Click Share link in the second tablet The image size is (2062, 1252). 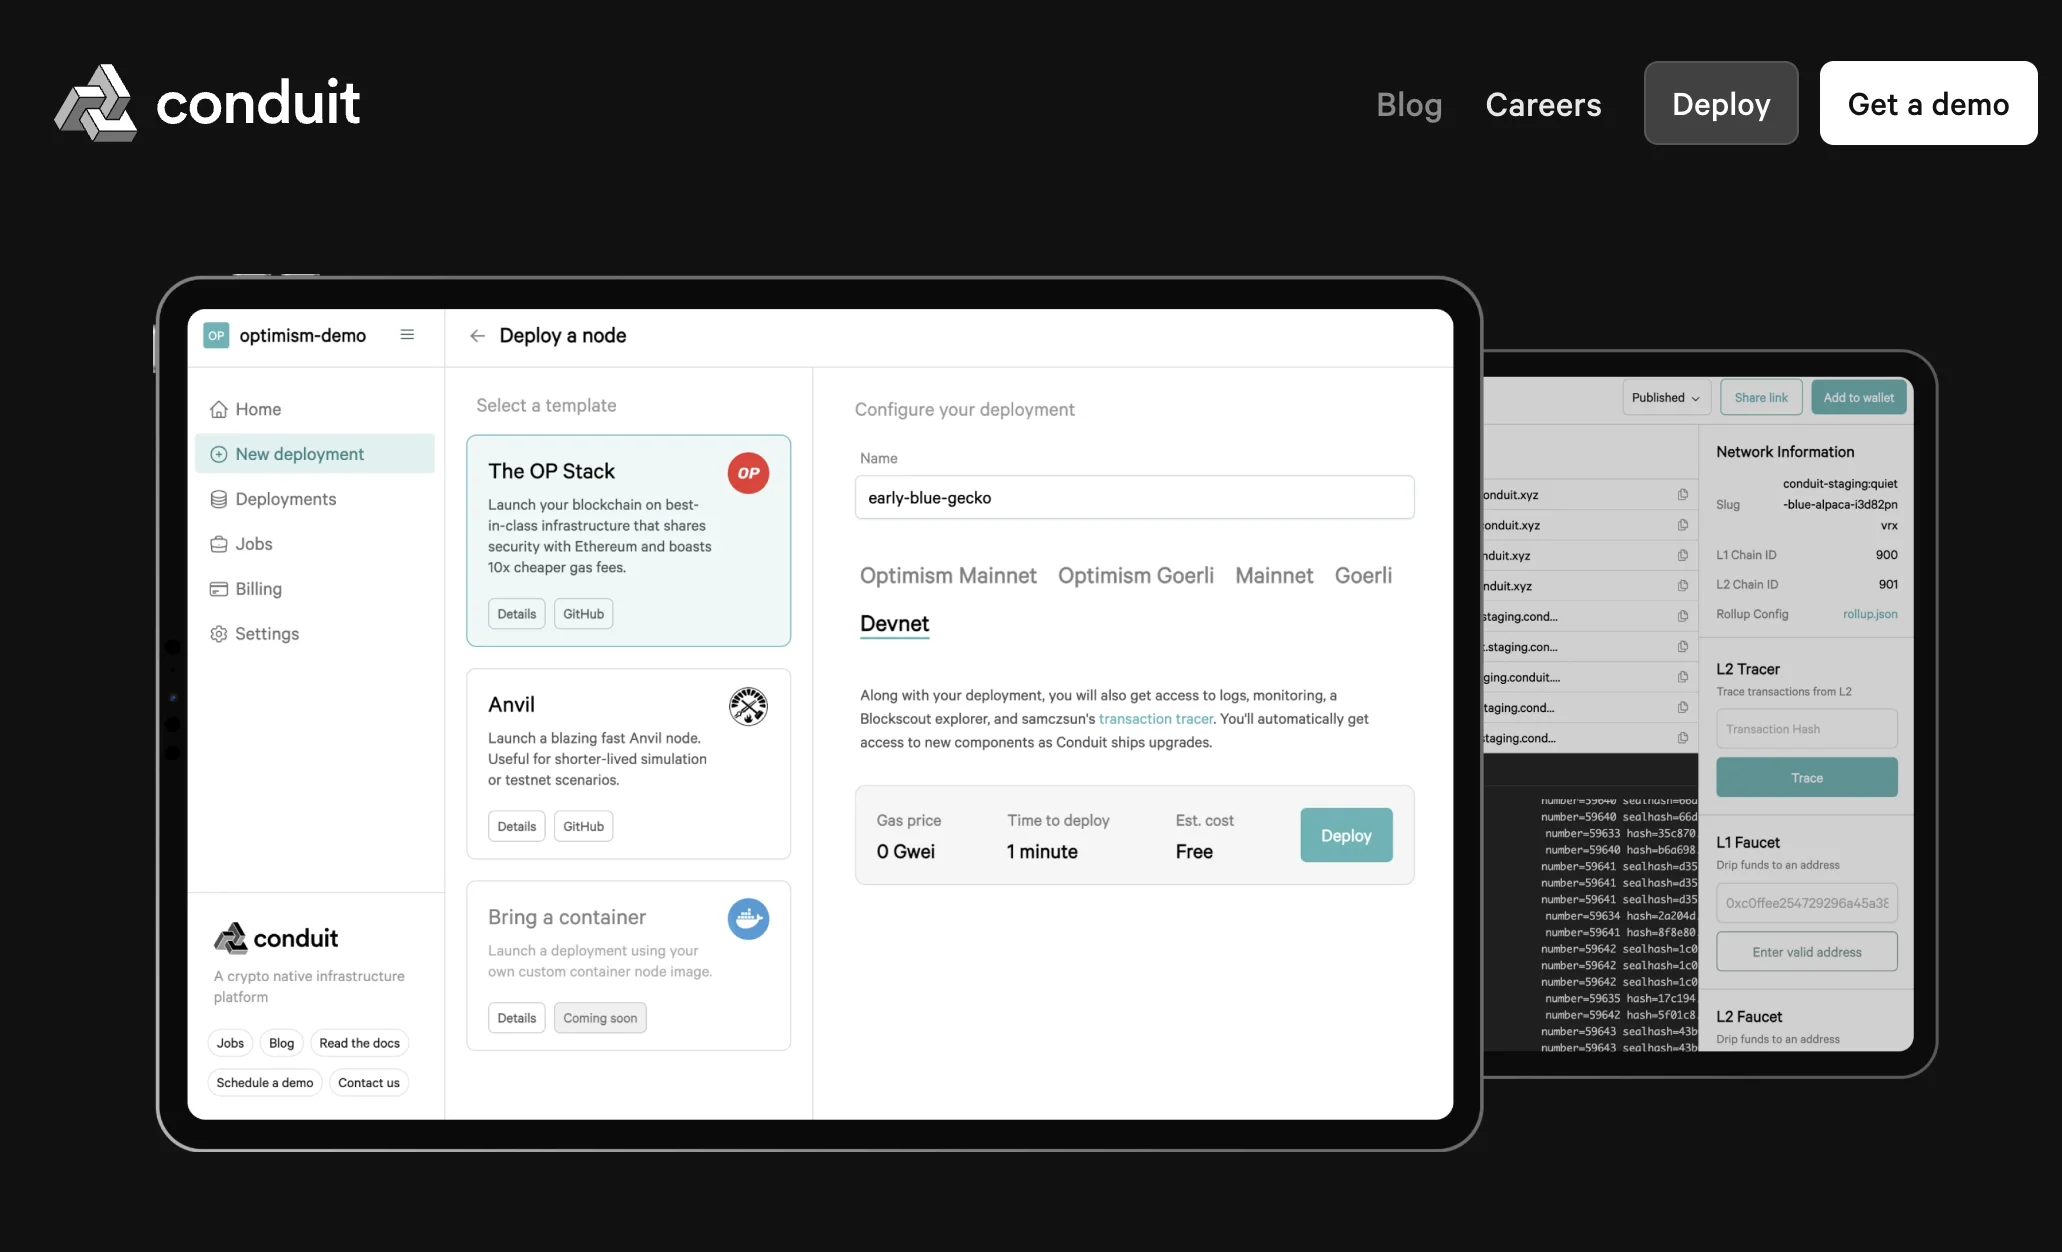pyautogui.click(x=1761, y=398)
